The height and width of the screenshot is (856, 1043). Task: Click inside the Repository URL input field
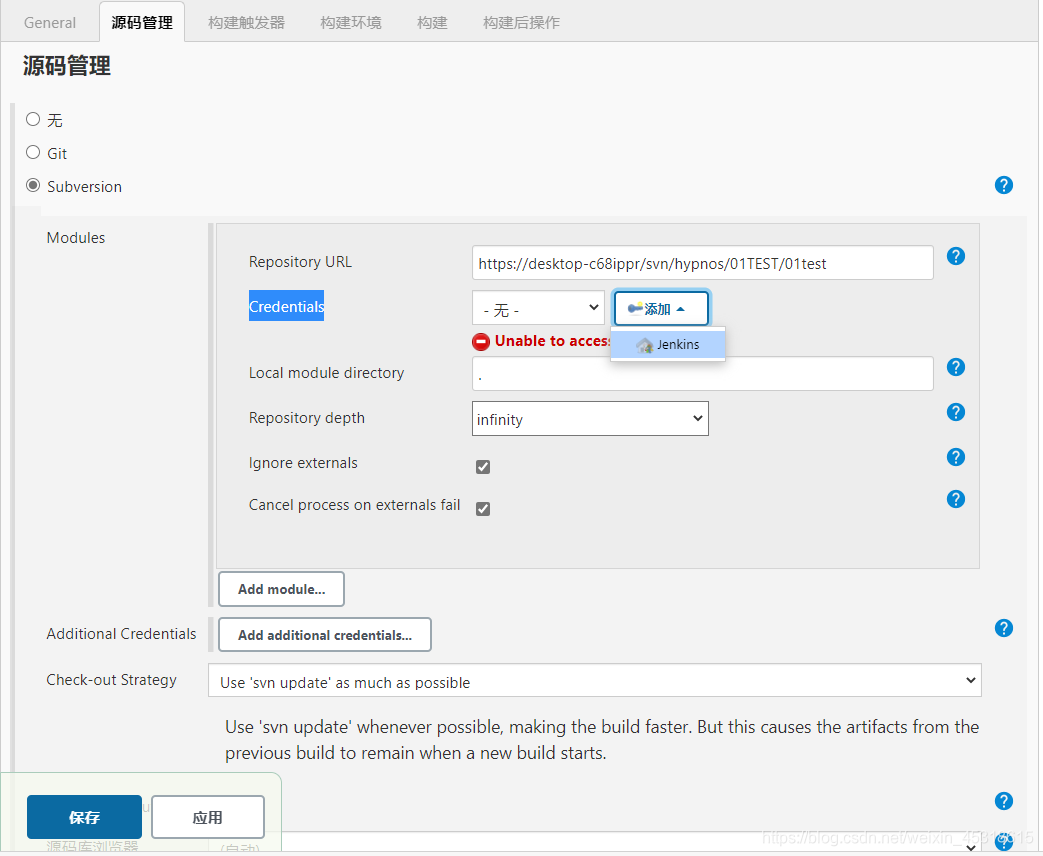coord(700,262)
